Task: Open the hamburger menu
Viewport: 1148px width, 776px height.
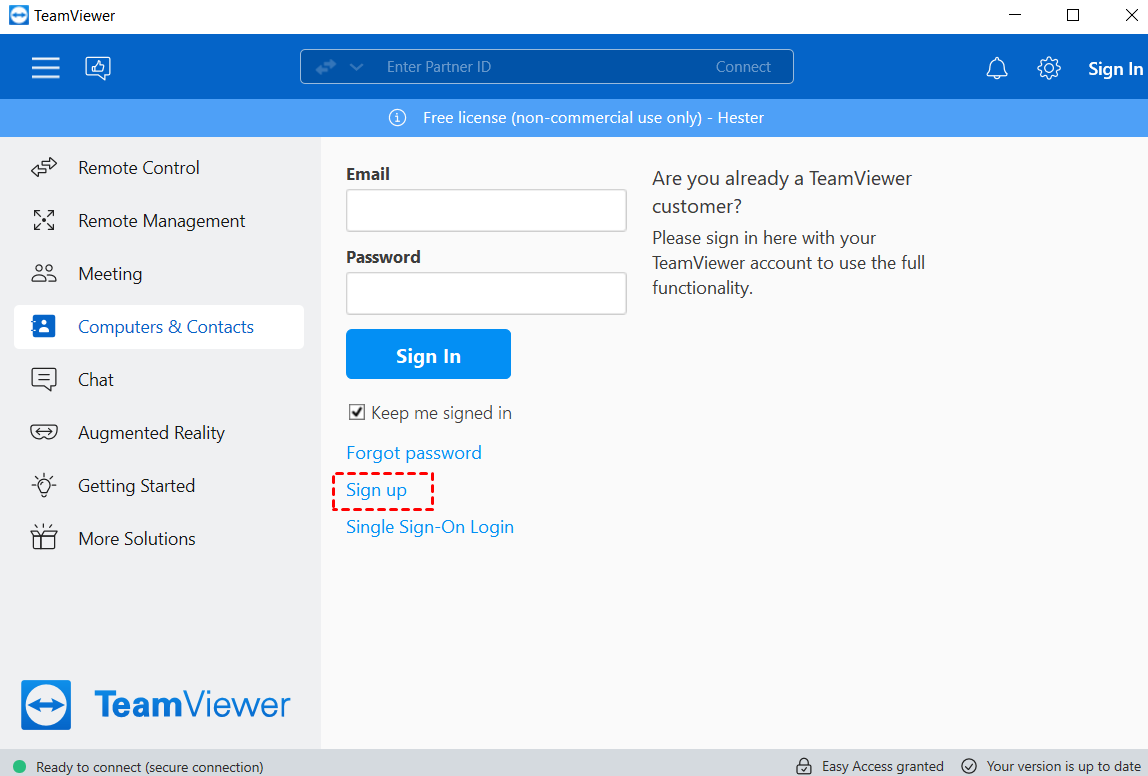Action: 45,67
